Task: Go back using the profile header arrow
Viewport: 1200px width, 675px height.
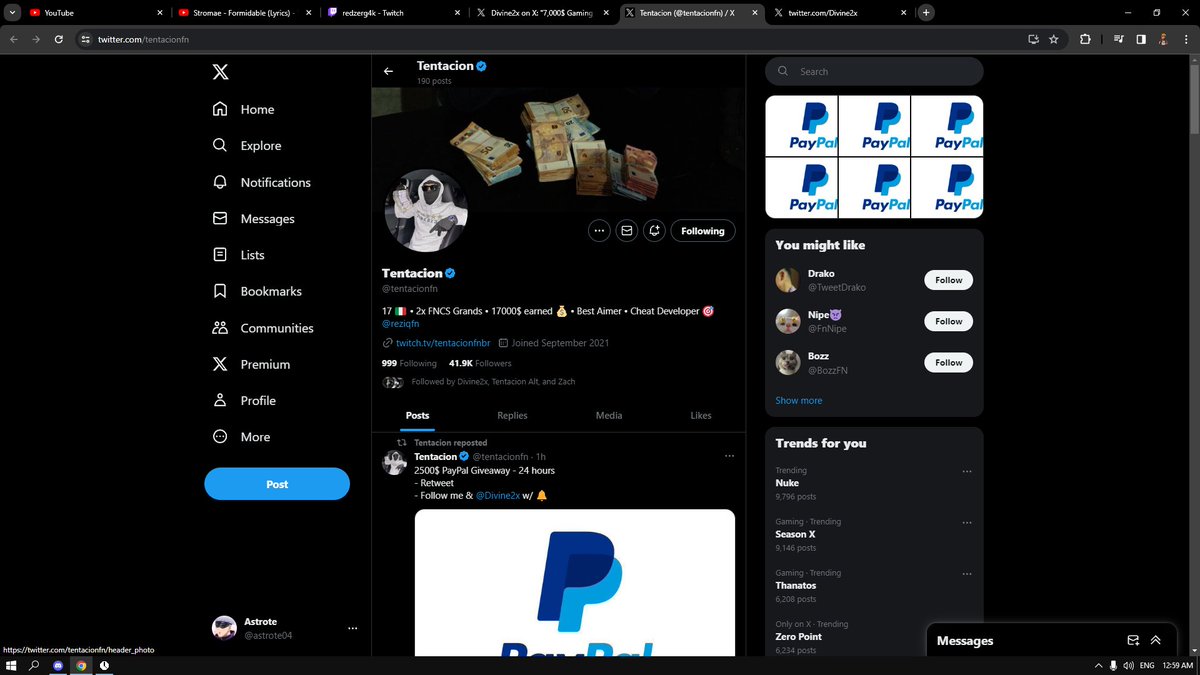Action: coord(388,72)
